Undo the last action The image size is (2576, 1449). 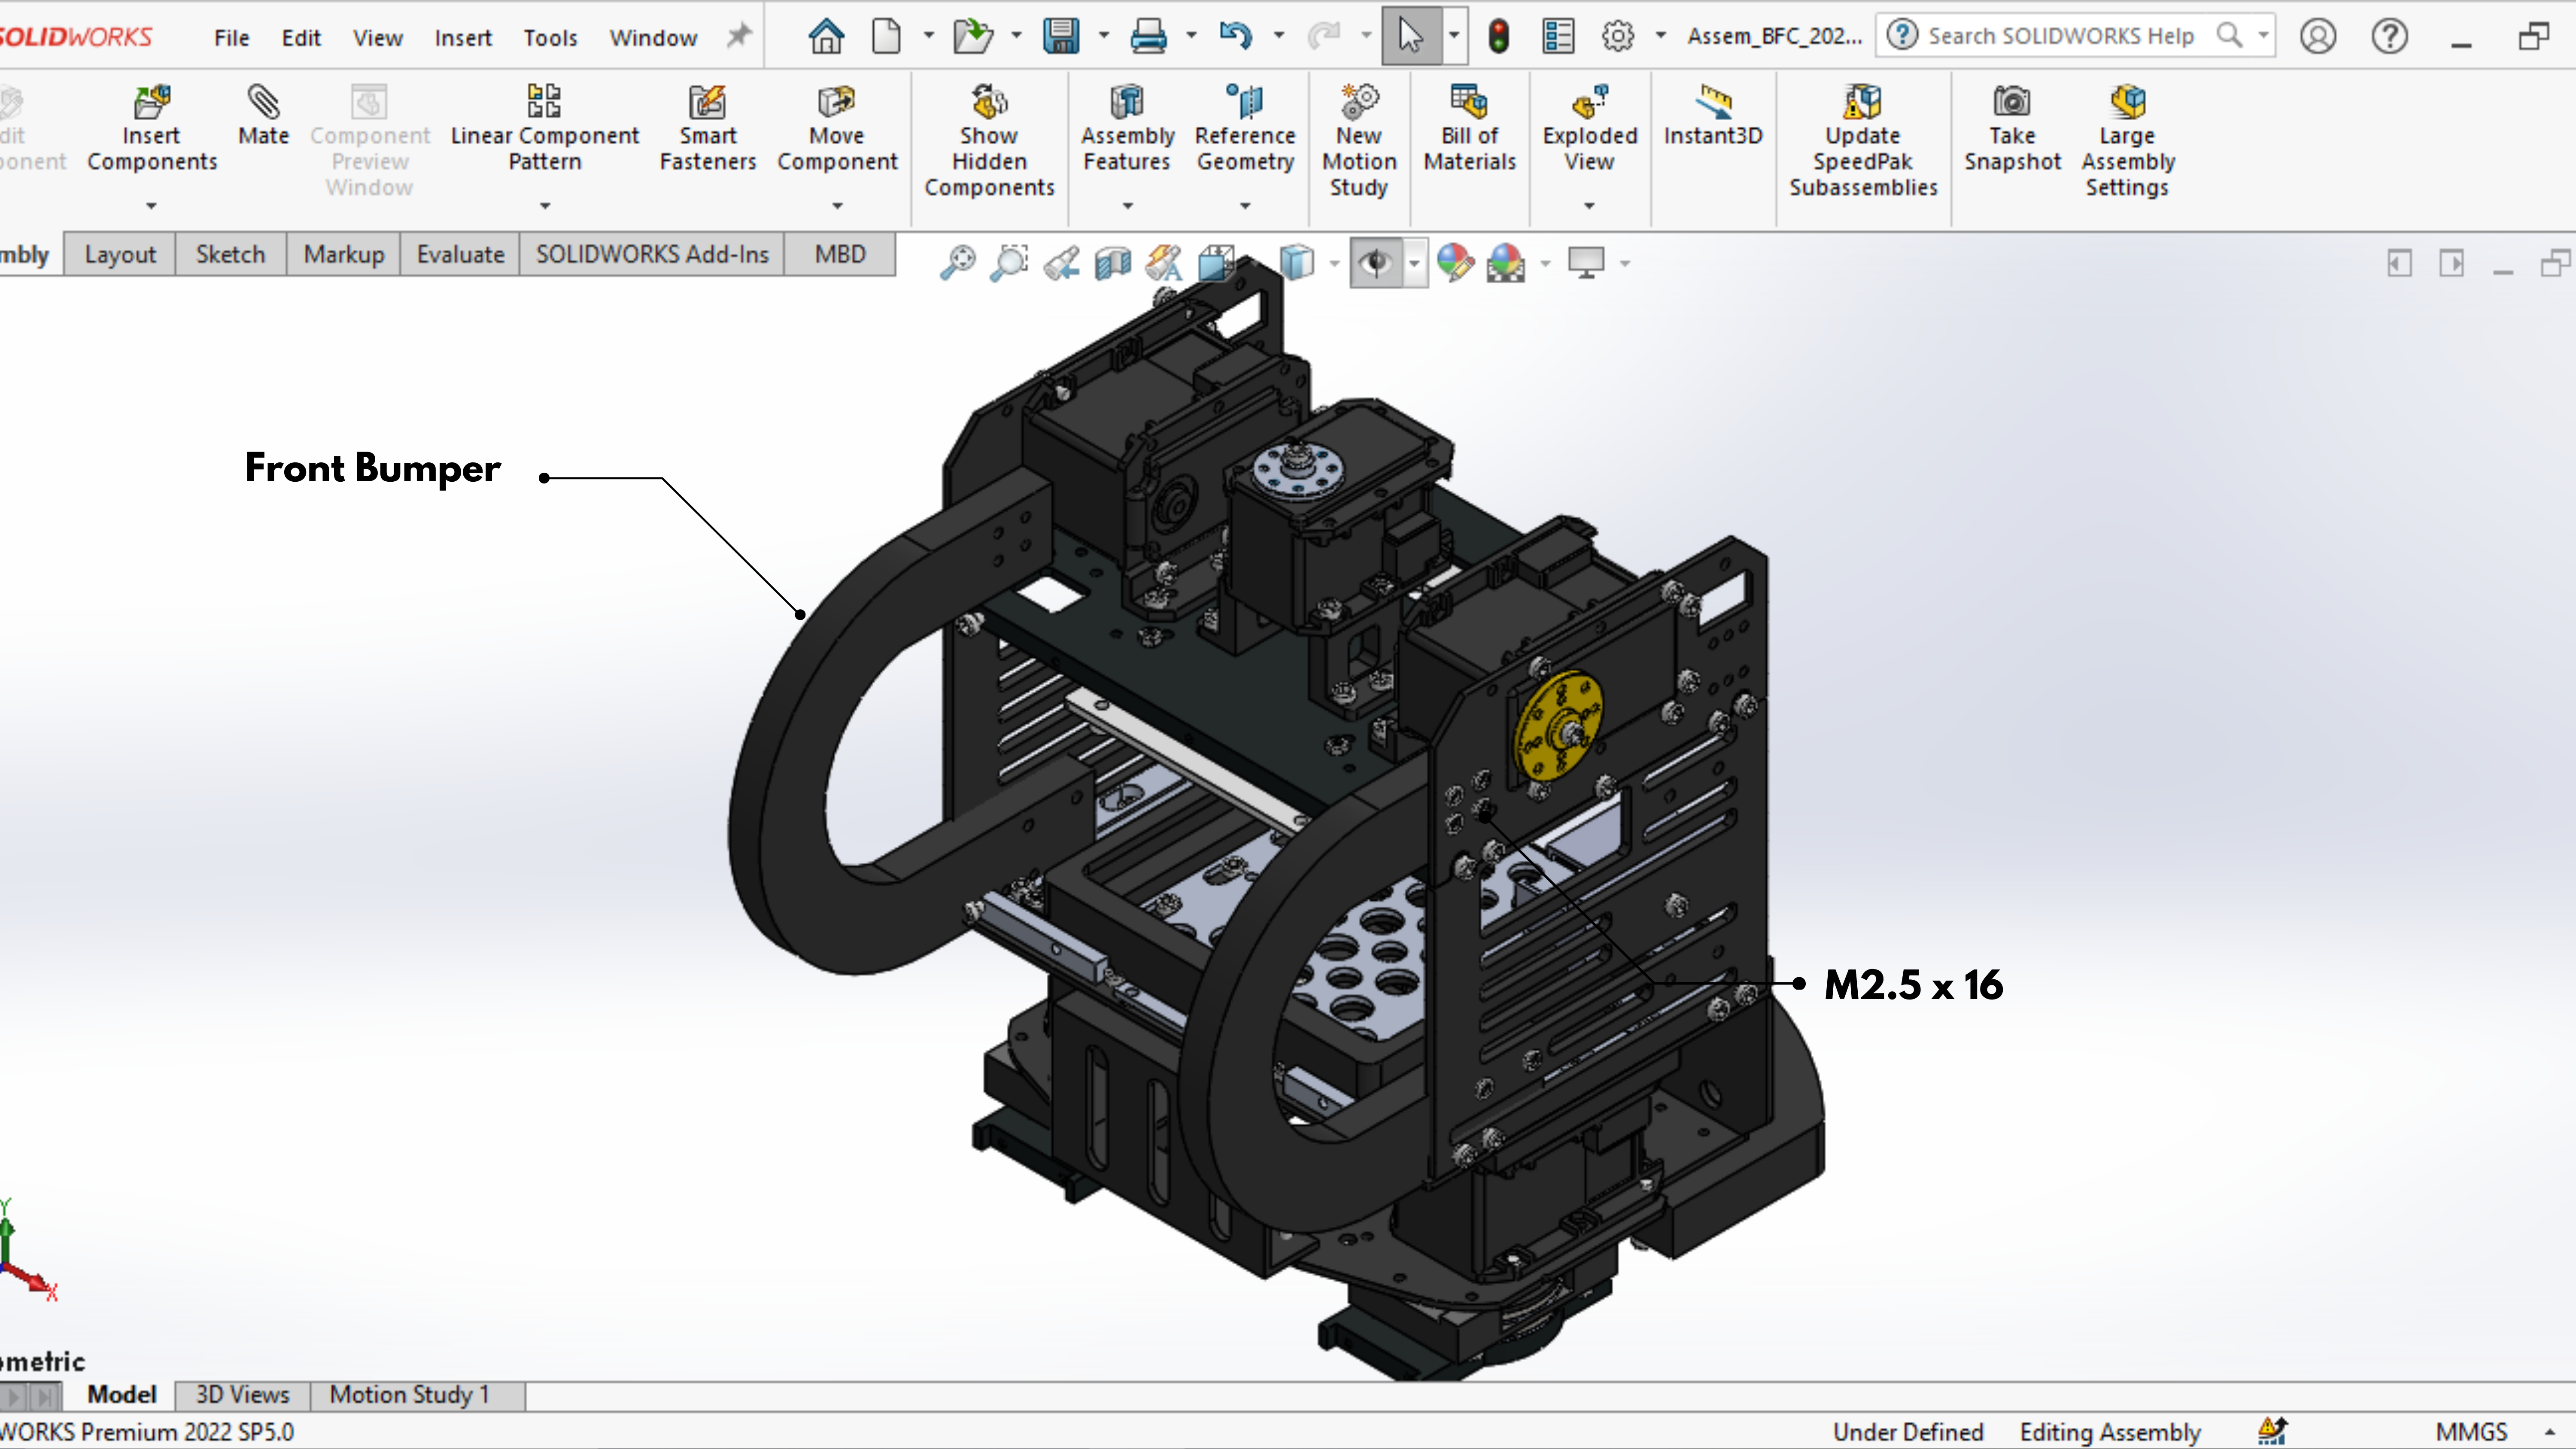pyautogui.click(x=1236, y=37)
